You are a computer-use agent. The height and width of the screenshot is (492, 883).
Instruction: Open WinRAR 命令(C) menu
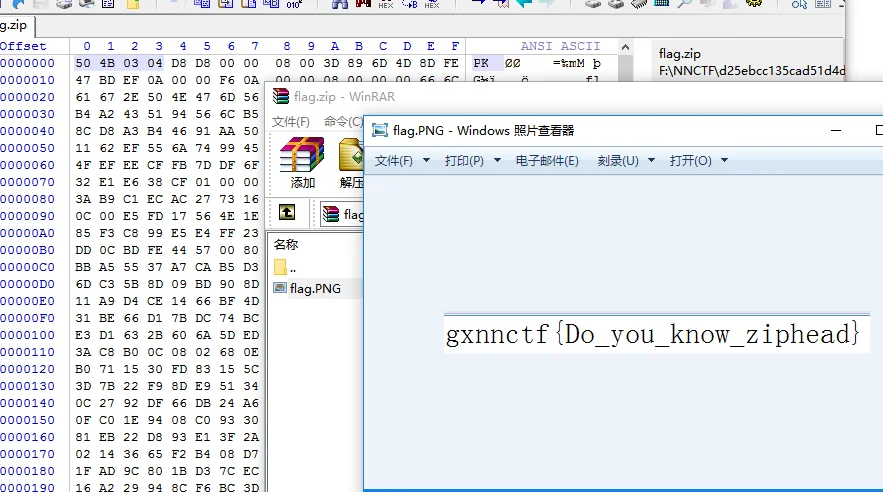coord(343,122)
